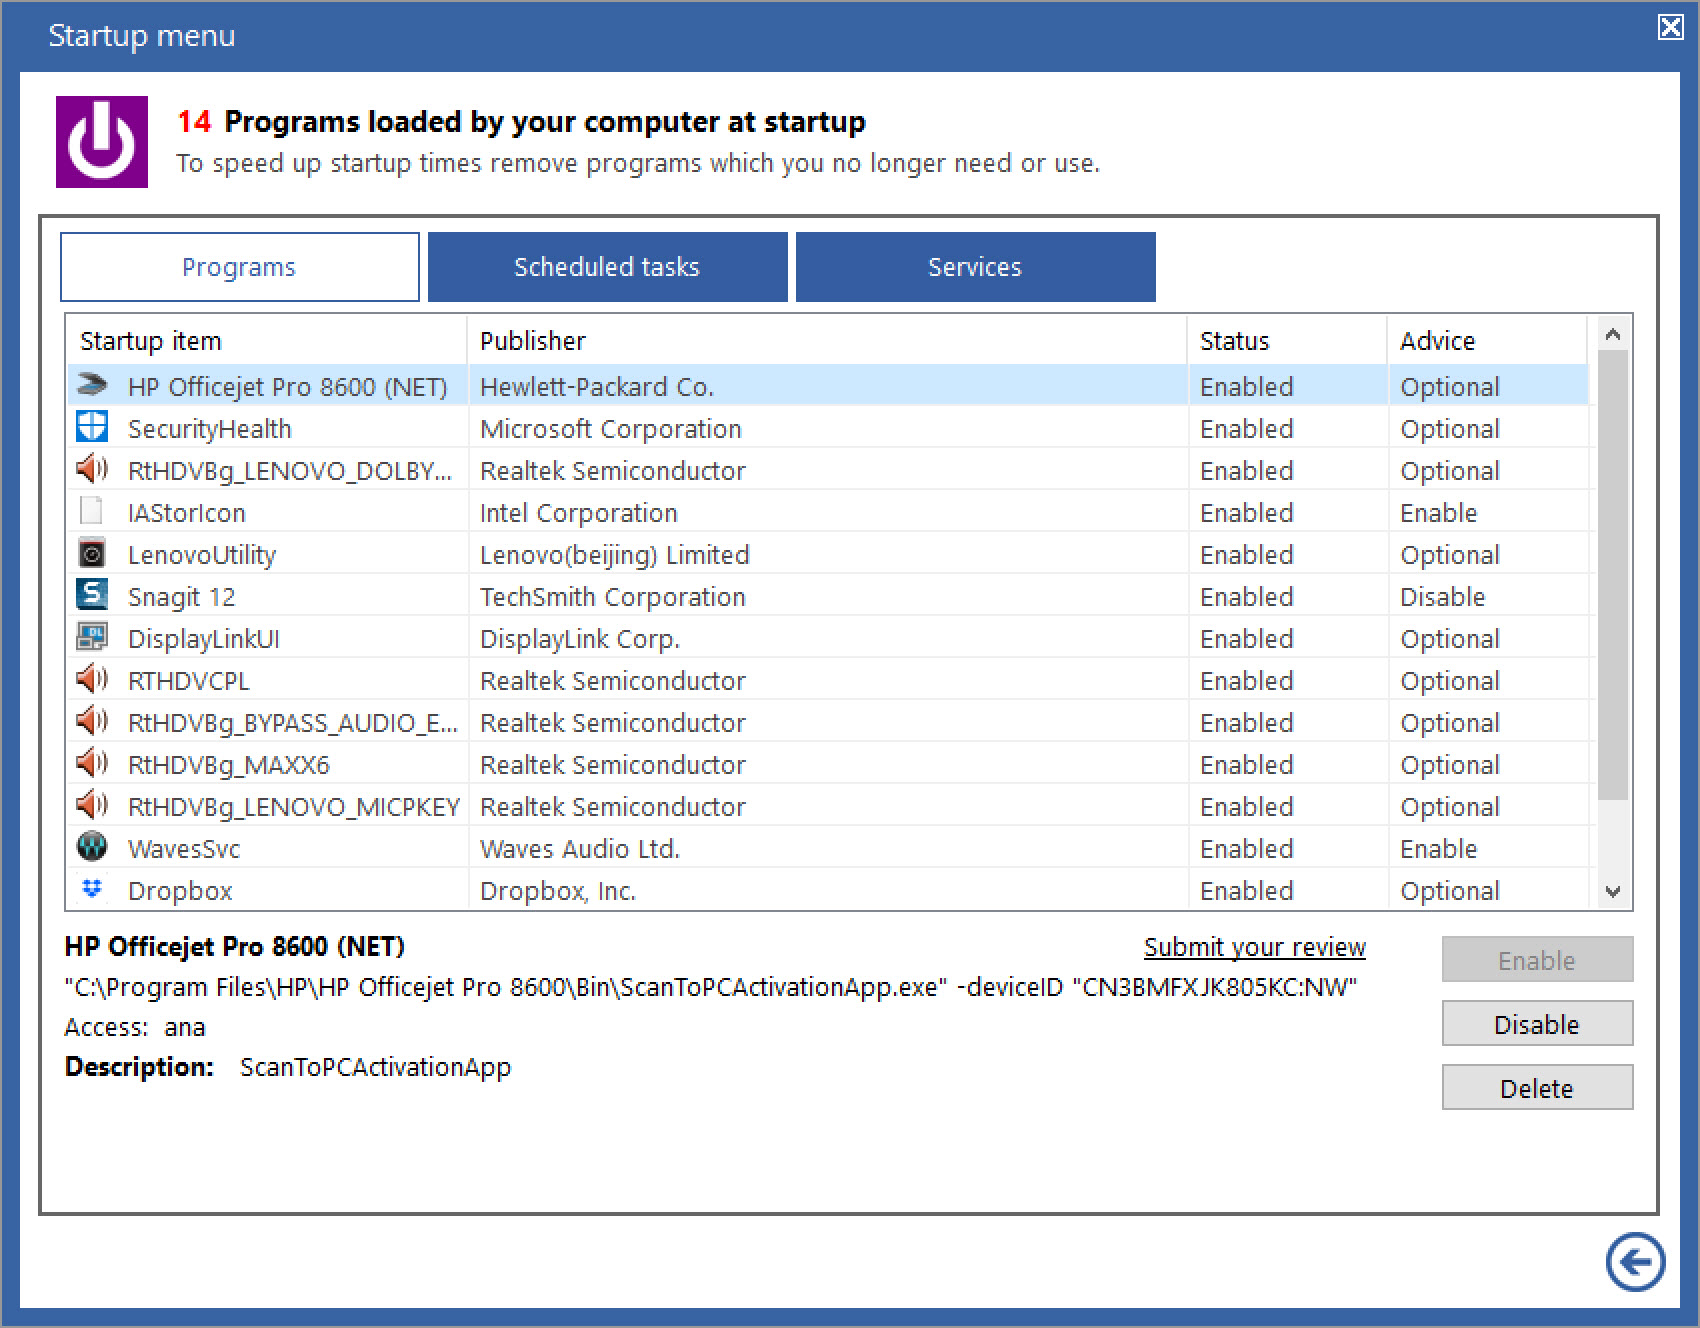Click the Microsoft Corporation publisher cell

pyautogui.click(x=611, y=429)
